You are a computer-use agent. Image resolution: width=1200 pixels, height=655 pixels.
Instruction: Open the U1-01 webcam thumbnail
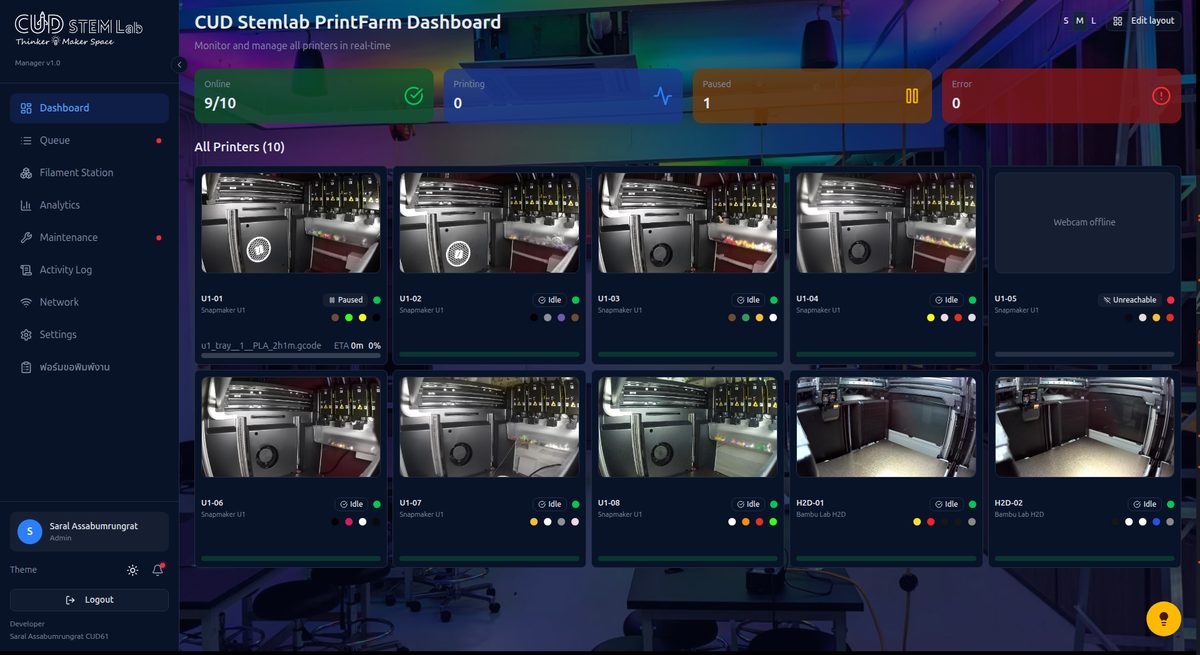(x=291, y=223)
